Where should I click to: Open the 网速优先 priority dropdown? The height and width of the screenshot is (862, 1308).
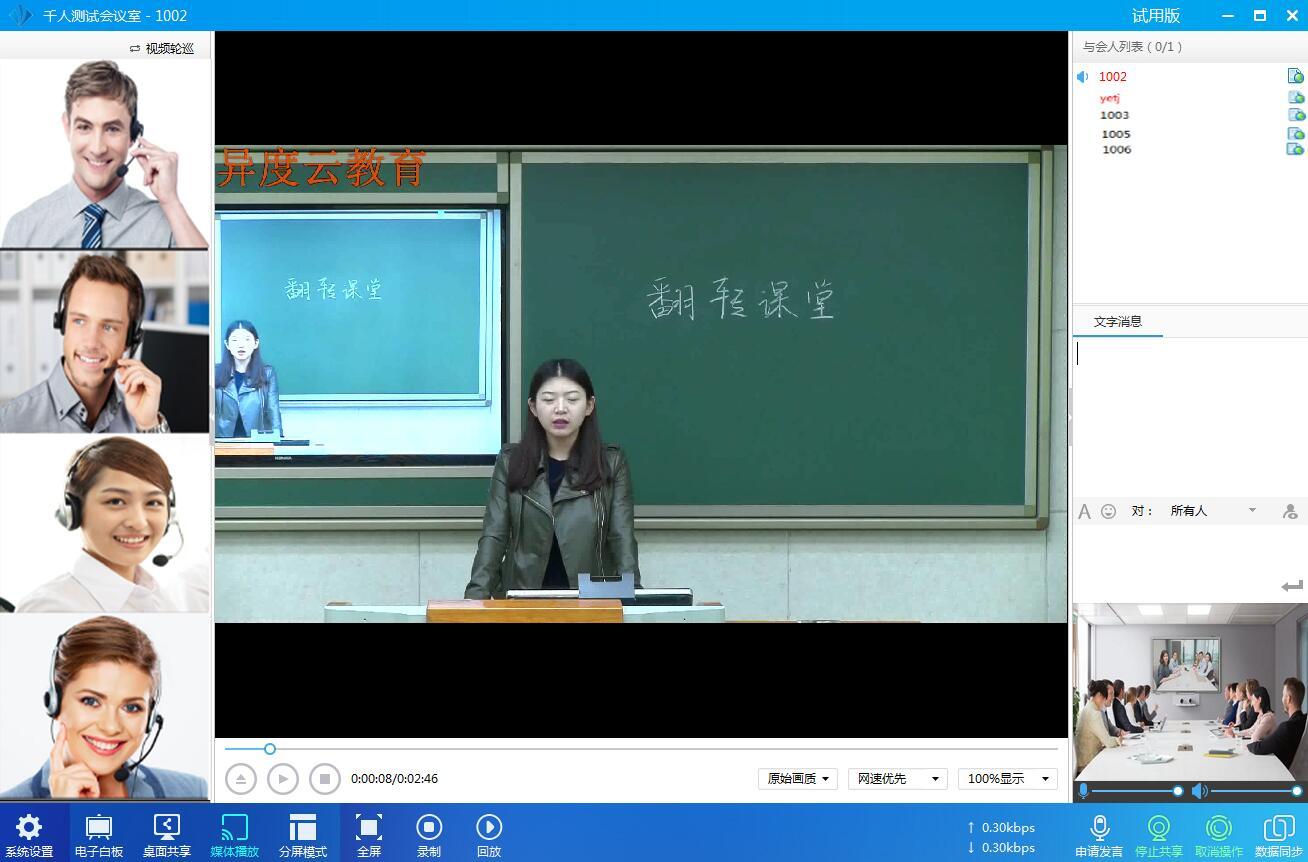click(897, 779)
